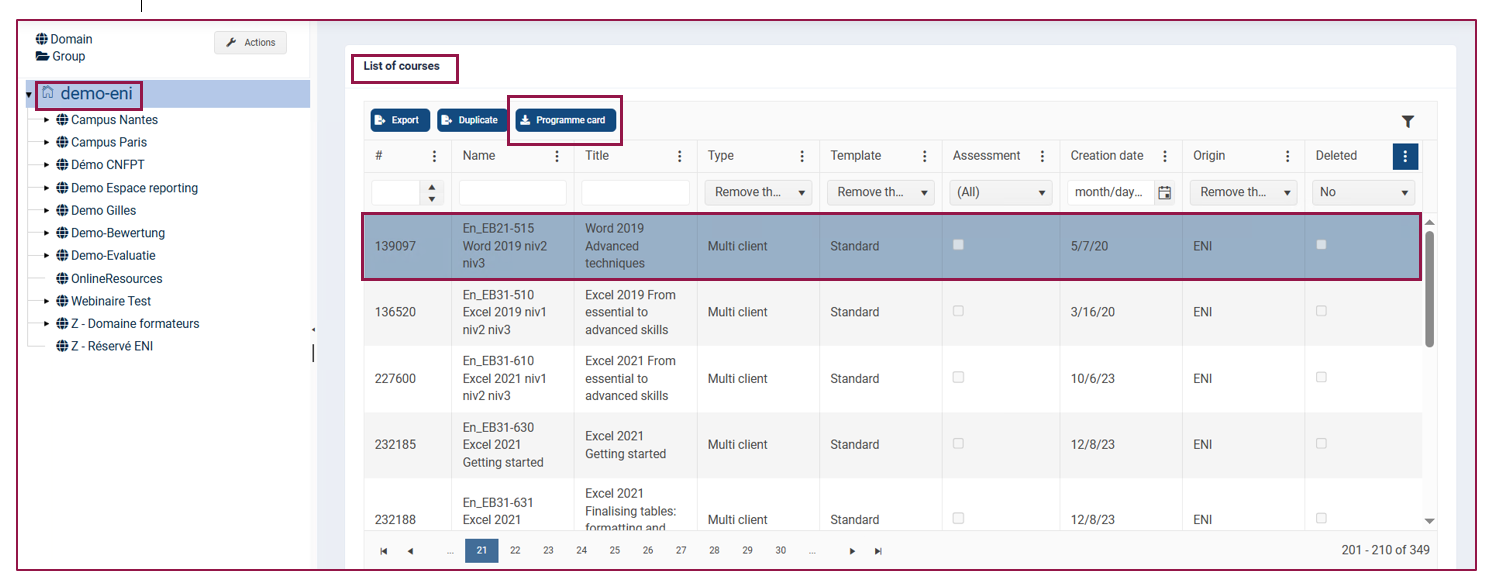Toggle Deleted checkbox for row 232185

click(1321, 443)
